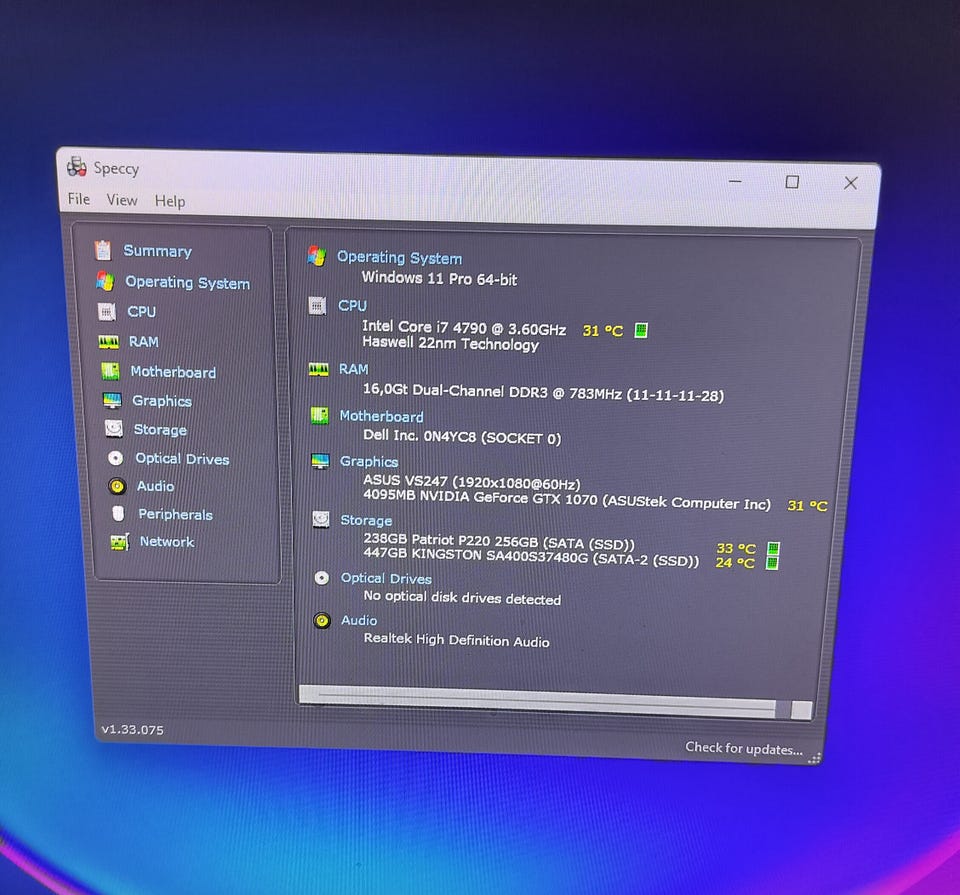Open the Motherboard heading link in summary
The height and width of the screenshot is (895, 960).
point(381,416)
